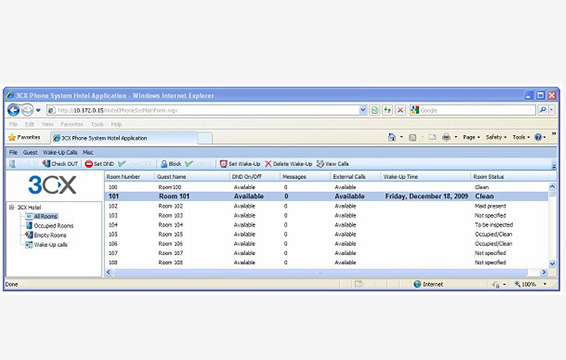Open a new blank browser tab
This screenshot has width=566, height=360.
pyautogui.click(x=205, y=138)
